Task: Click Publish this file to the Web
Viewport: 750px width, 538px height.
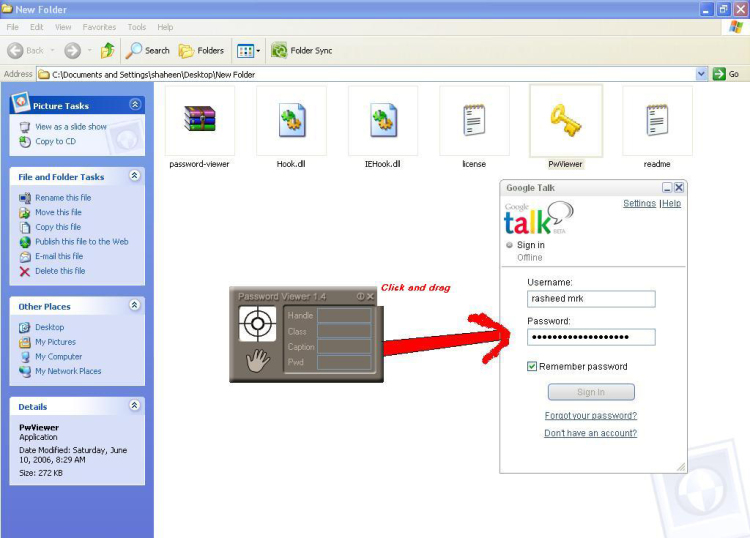Action: (82, 242)
